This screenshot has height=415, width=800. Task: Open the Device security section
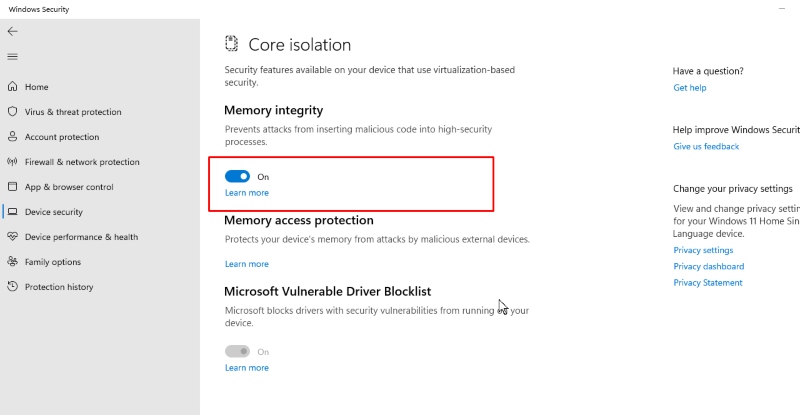pyautogui.click(x=54, y=212)
